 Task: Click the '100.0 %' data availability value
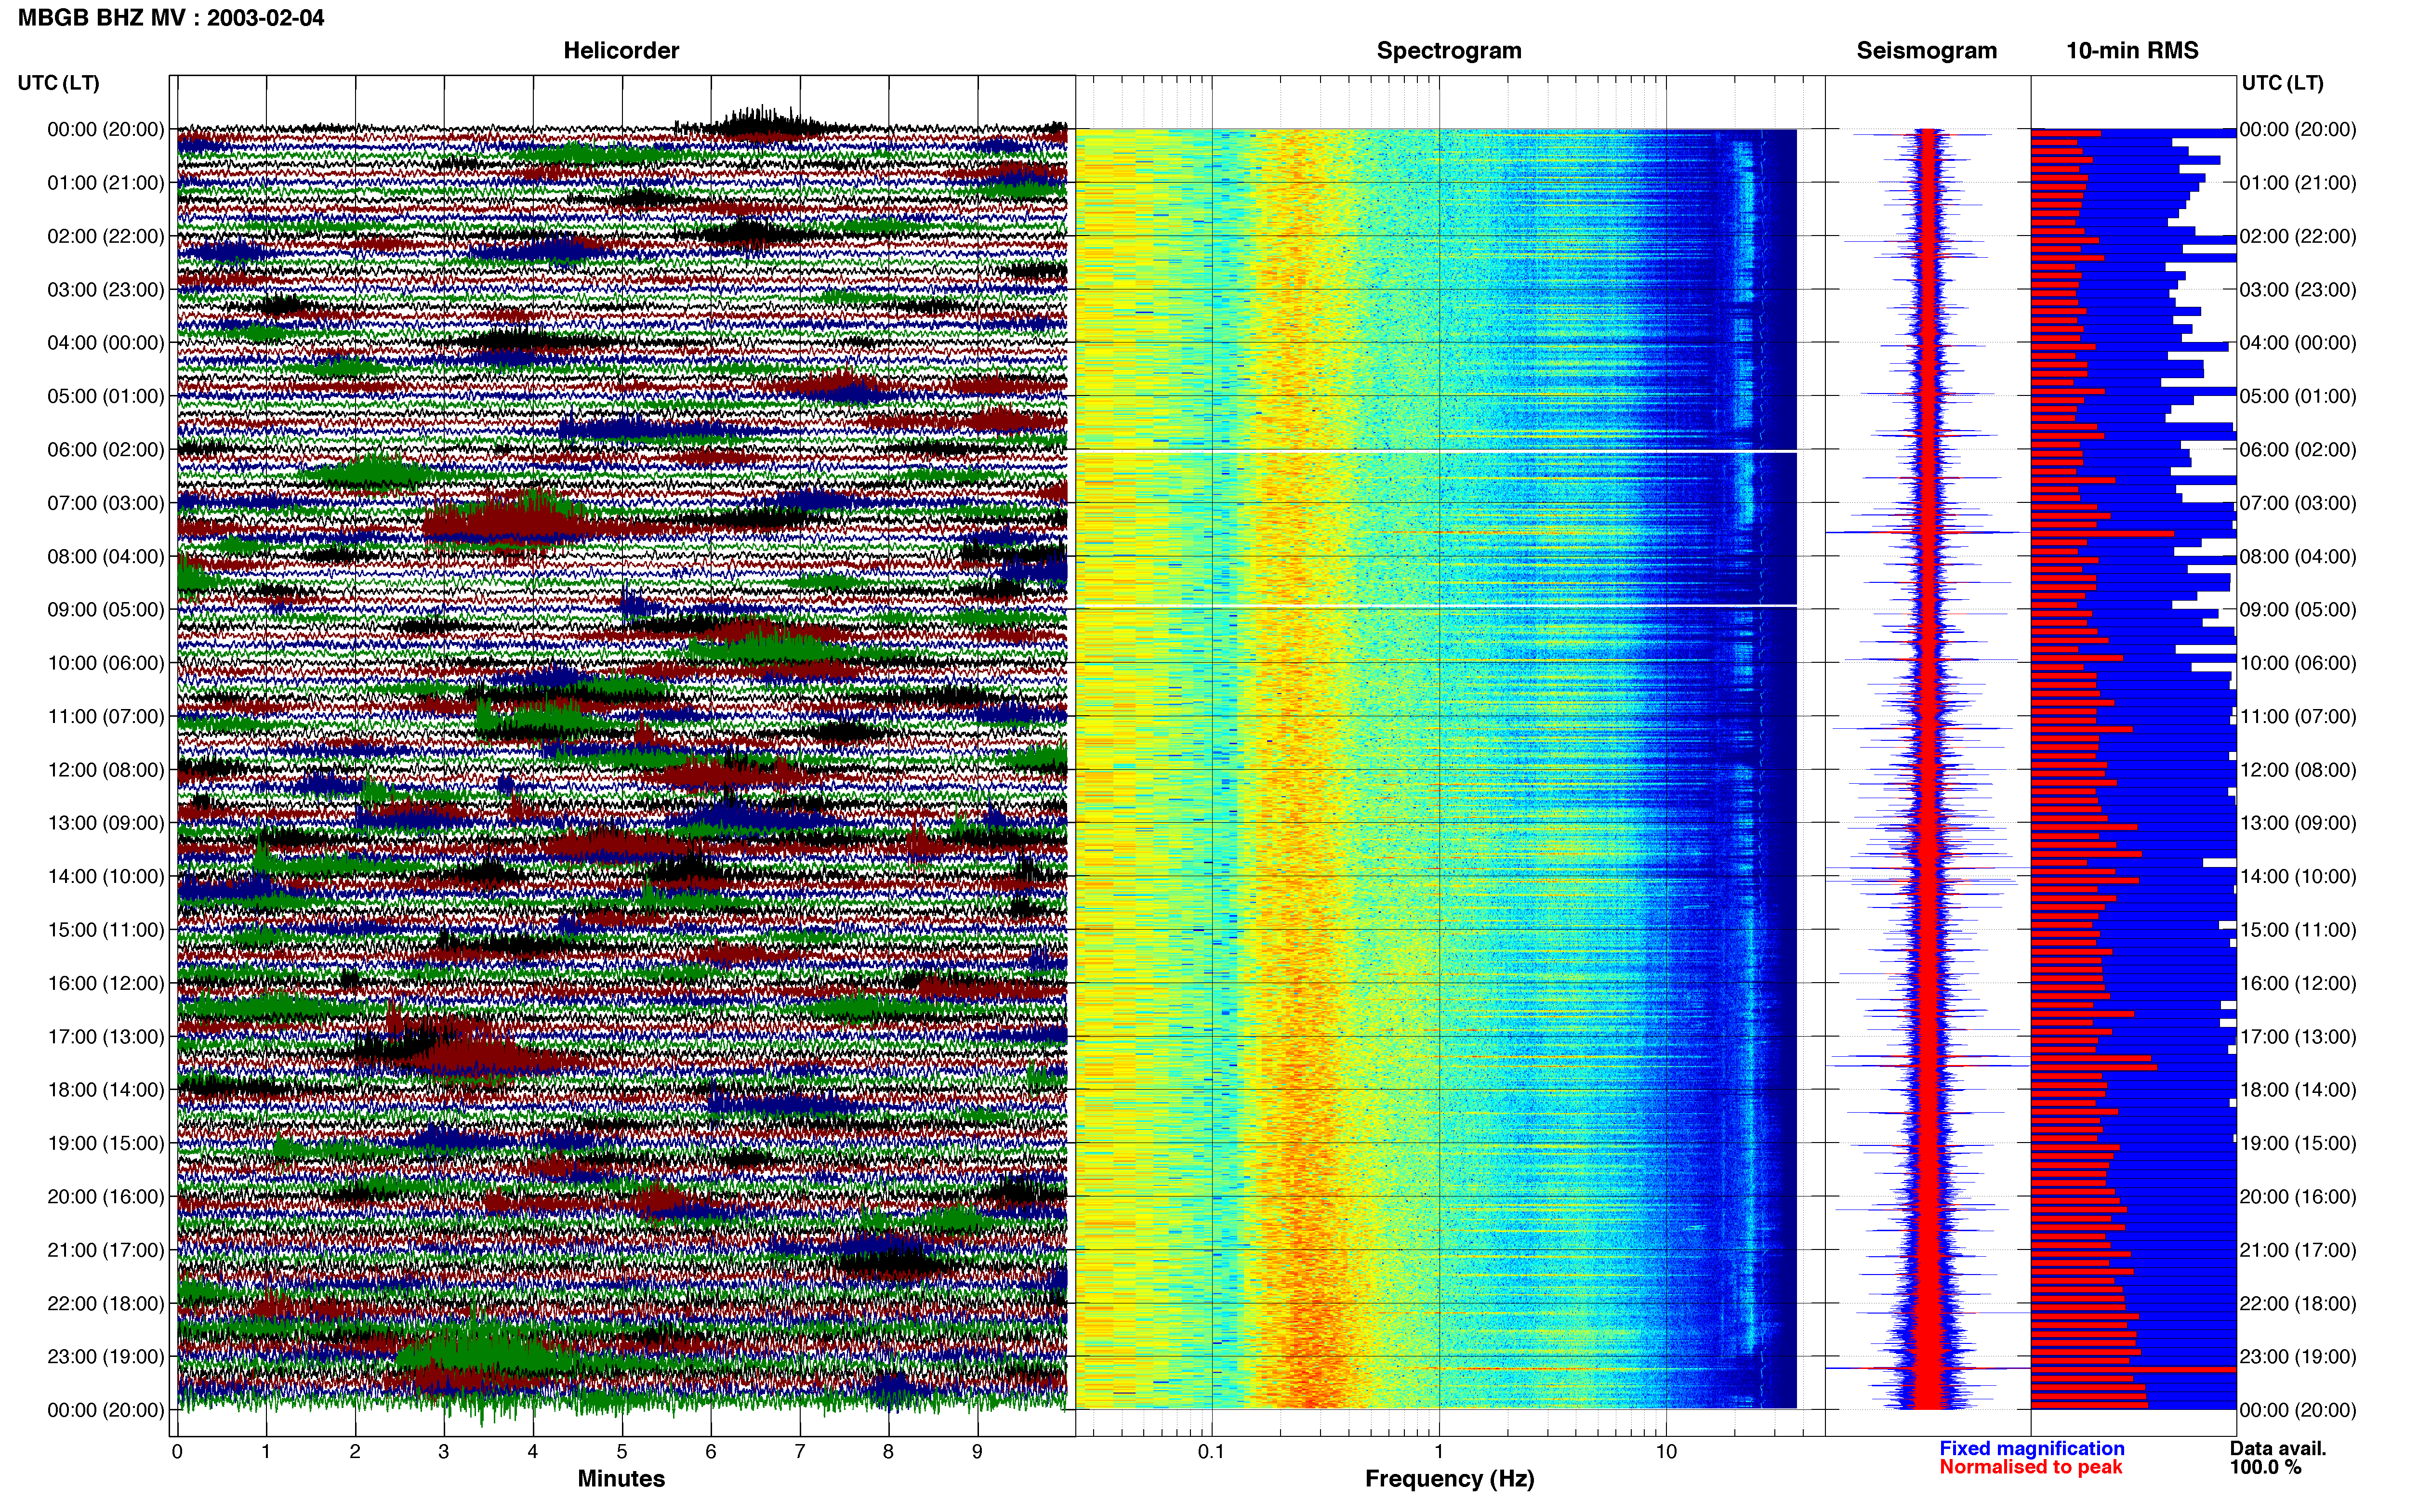(x=2265, y=1467)
